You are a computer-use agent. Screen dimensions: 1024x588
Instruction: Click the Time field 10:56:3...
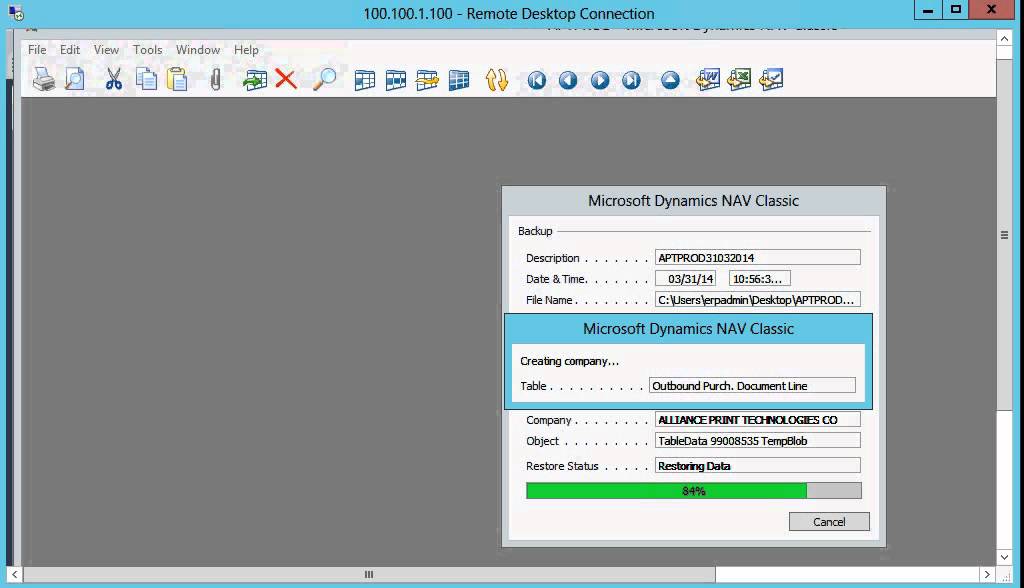pos(760,278)
